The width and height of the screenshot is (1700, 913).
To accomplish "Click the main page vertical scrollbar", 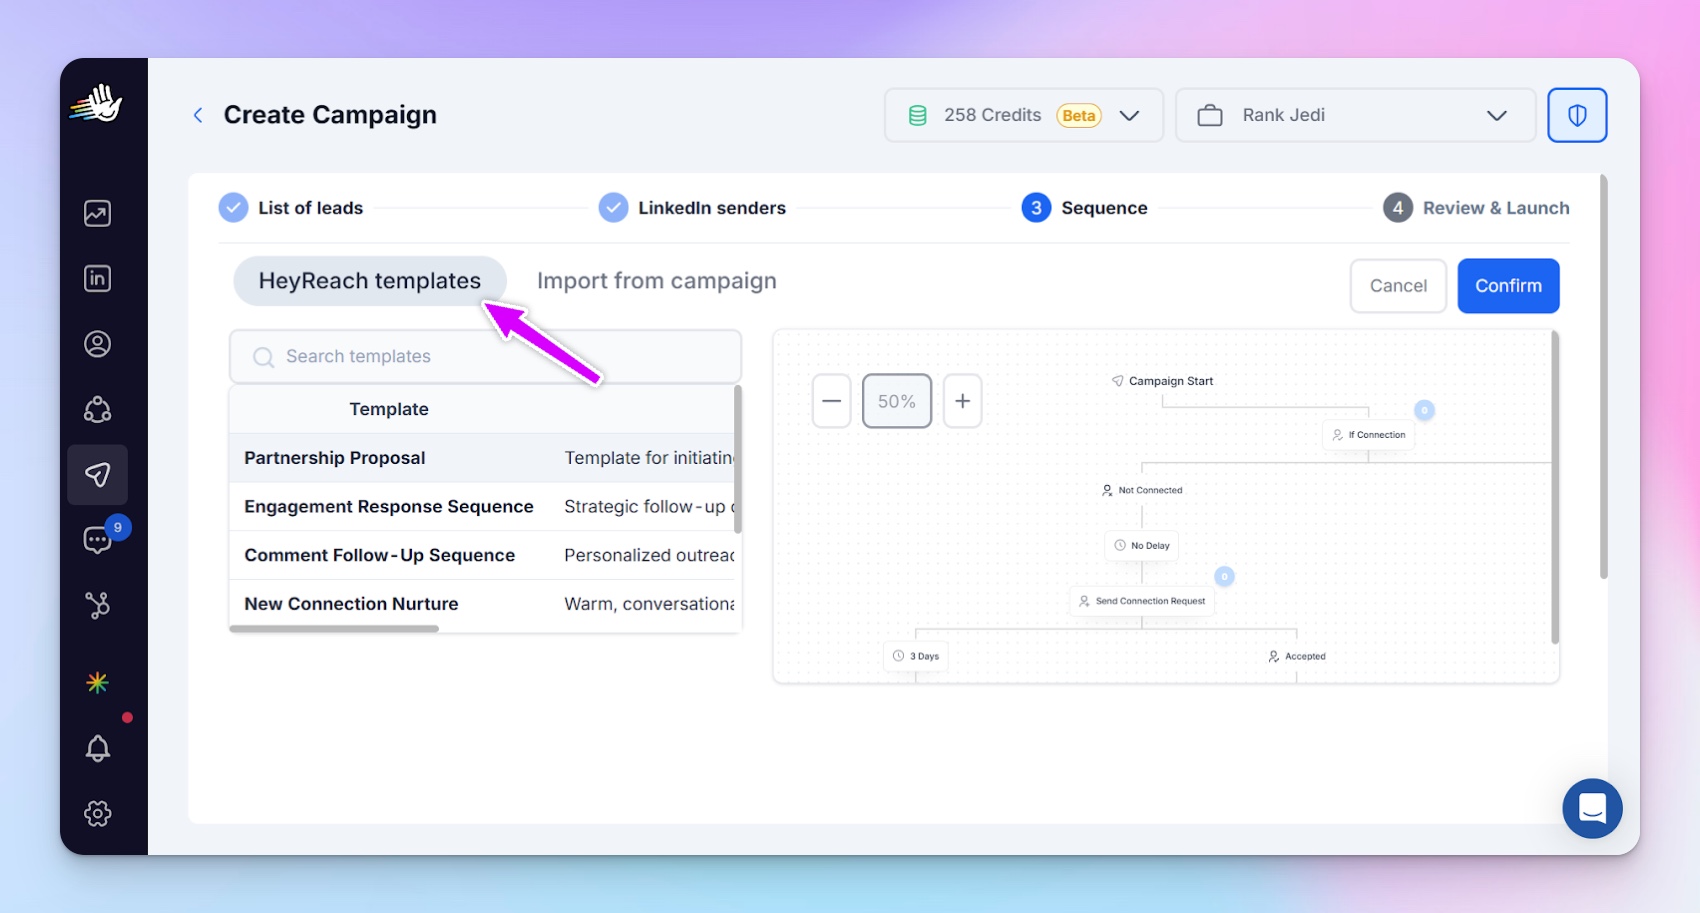I will [1603, 377].
